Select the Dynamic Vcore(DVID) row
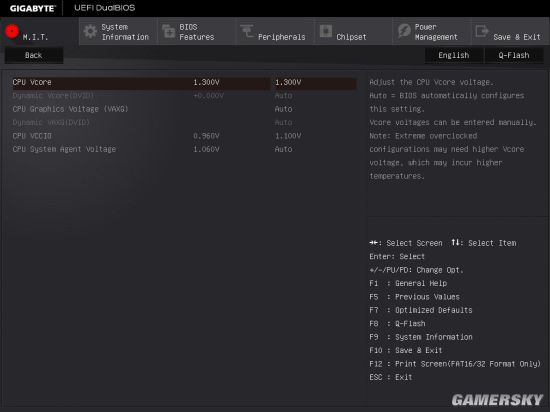The image size is (550, 412). click(53, 96)
